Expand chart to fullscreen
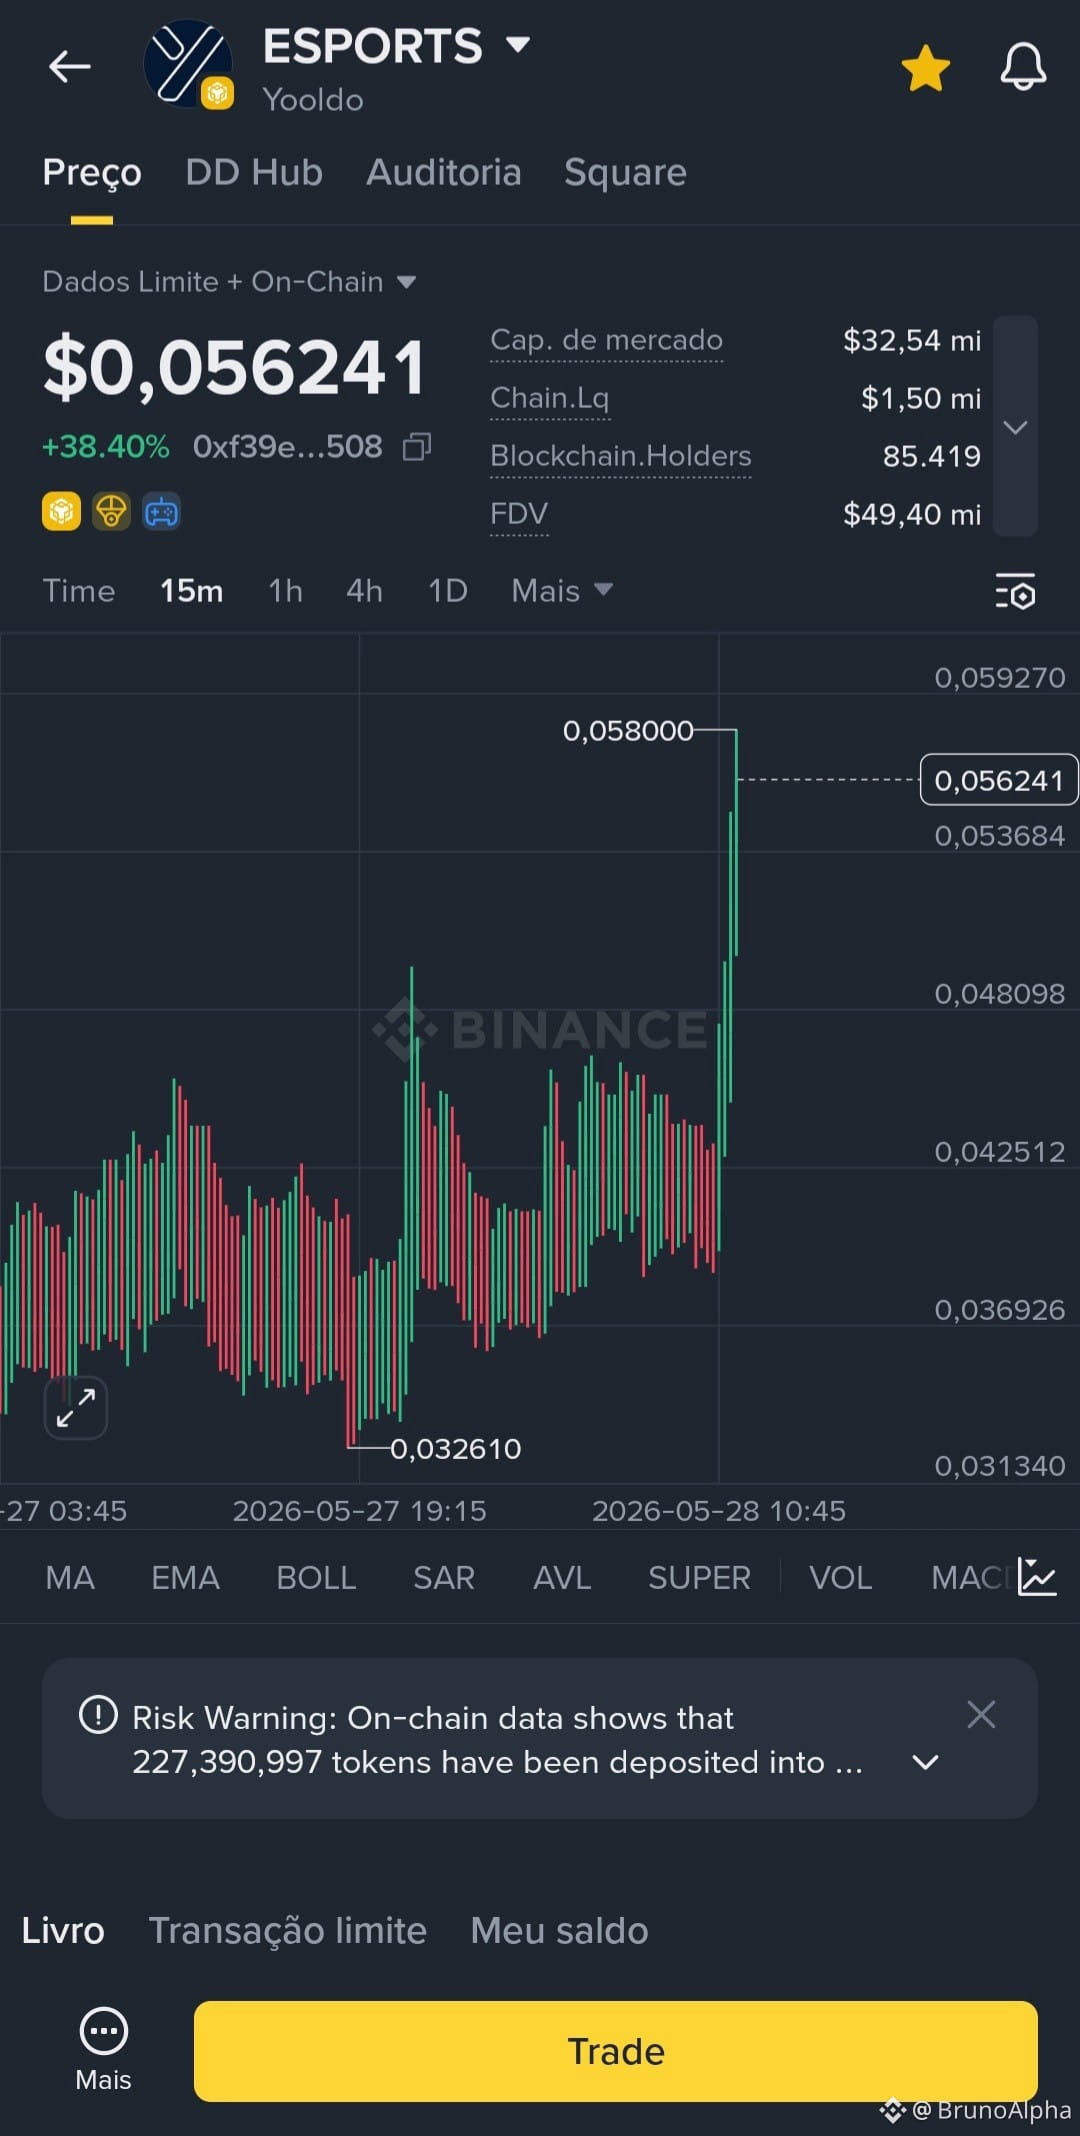1080x2136 pixels. tap(76, 1407)
